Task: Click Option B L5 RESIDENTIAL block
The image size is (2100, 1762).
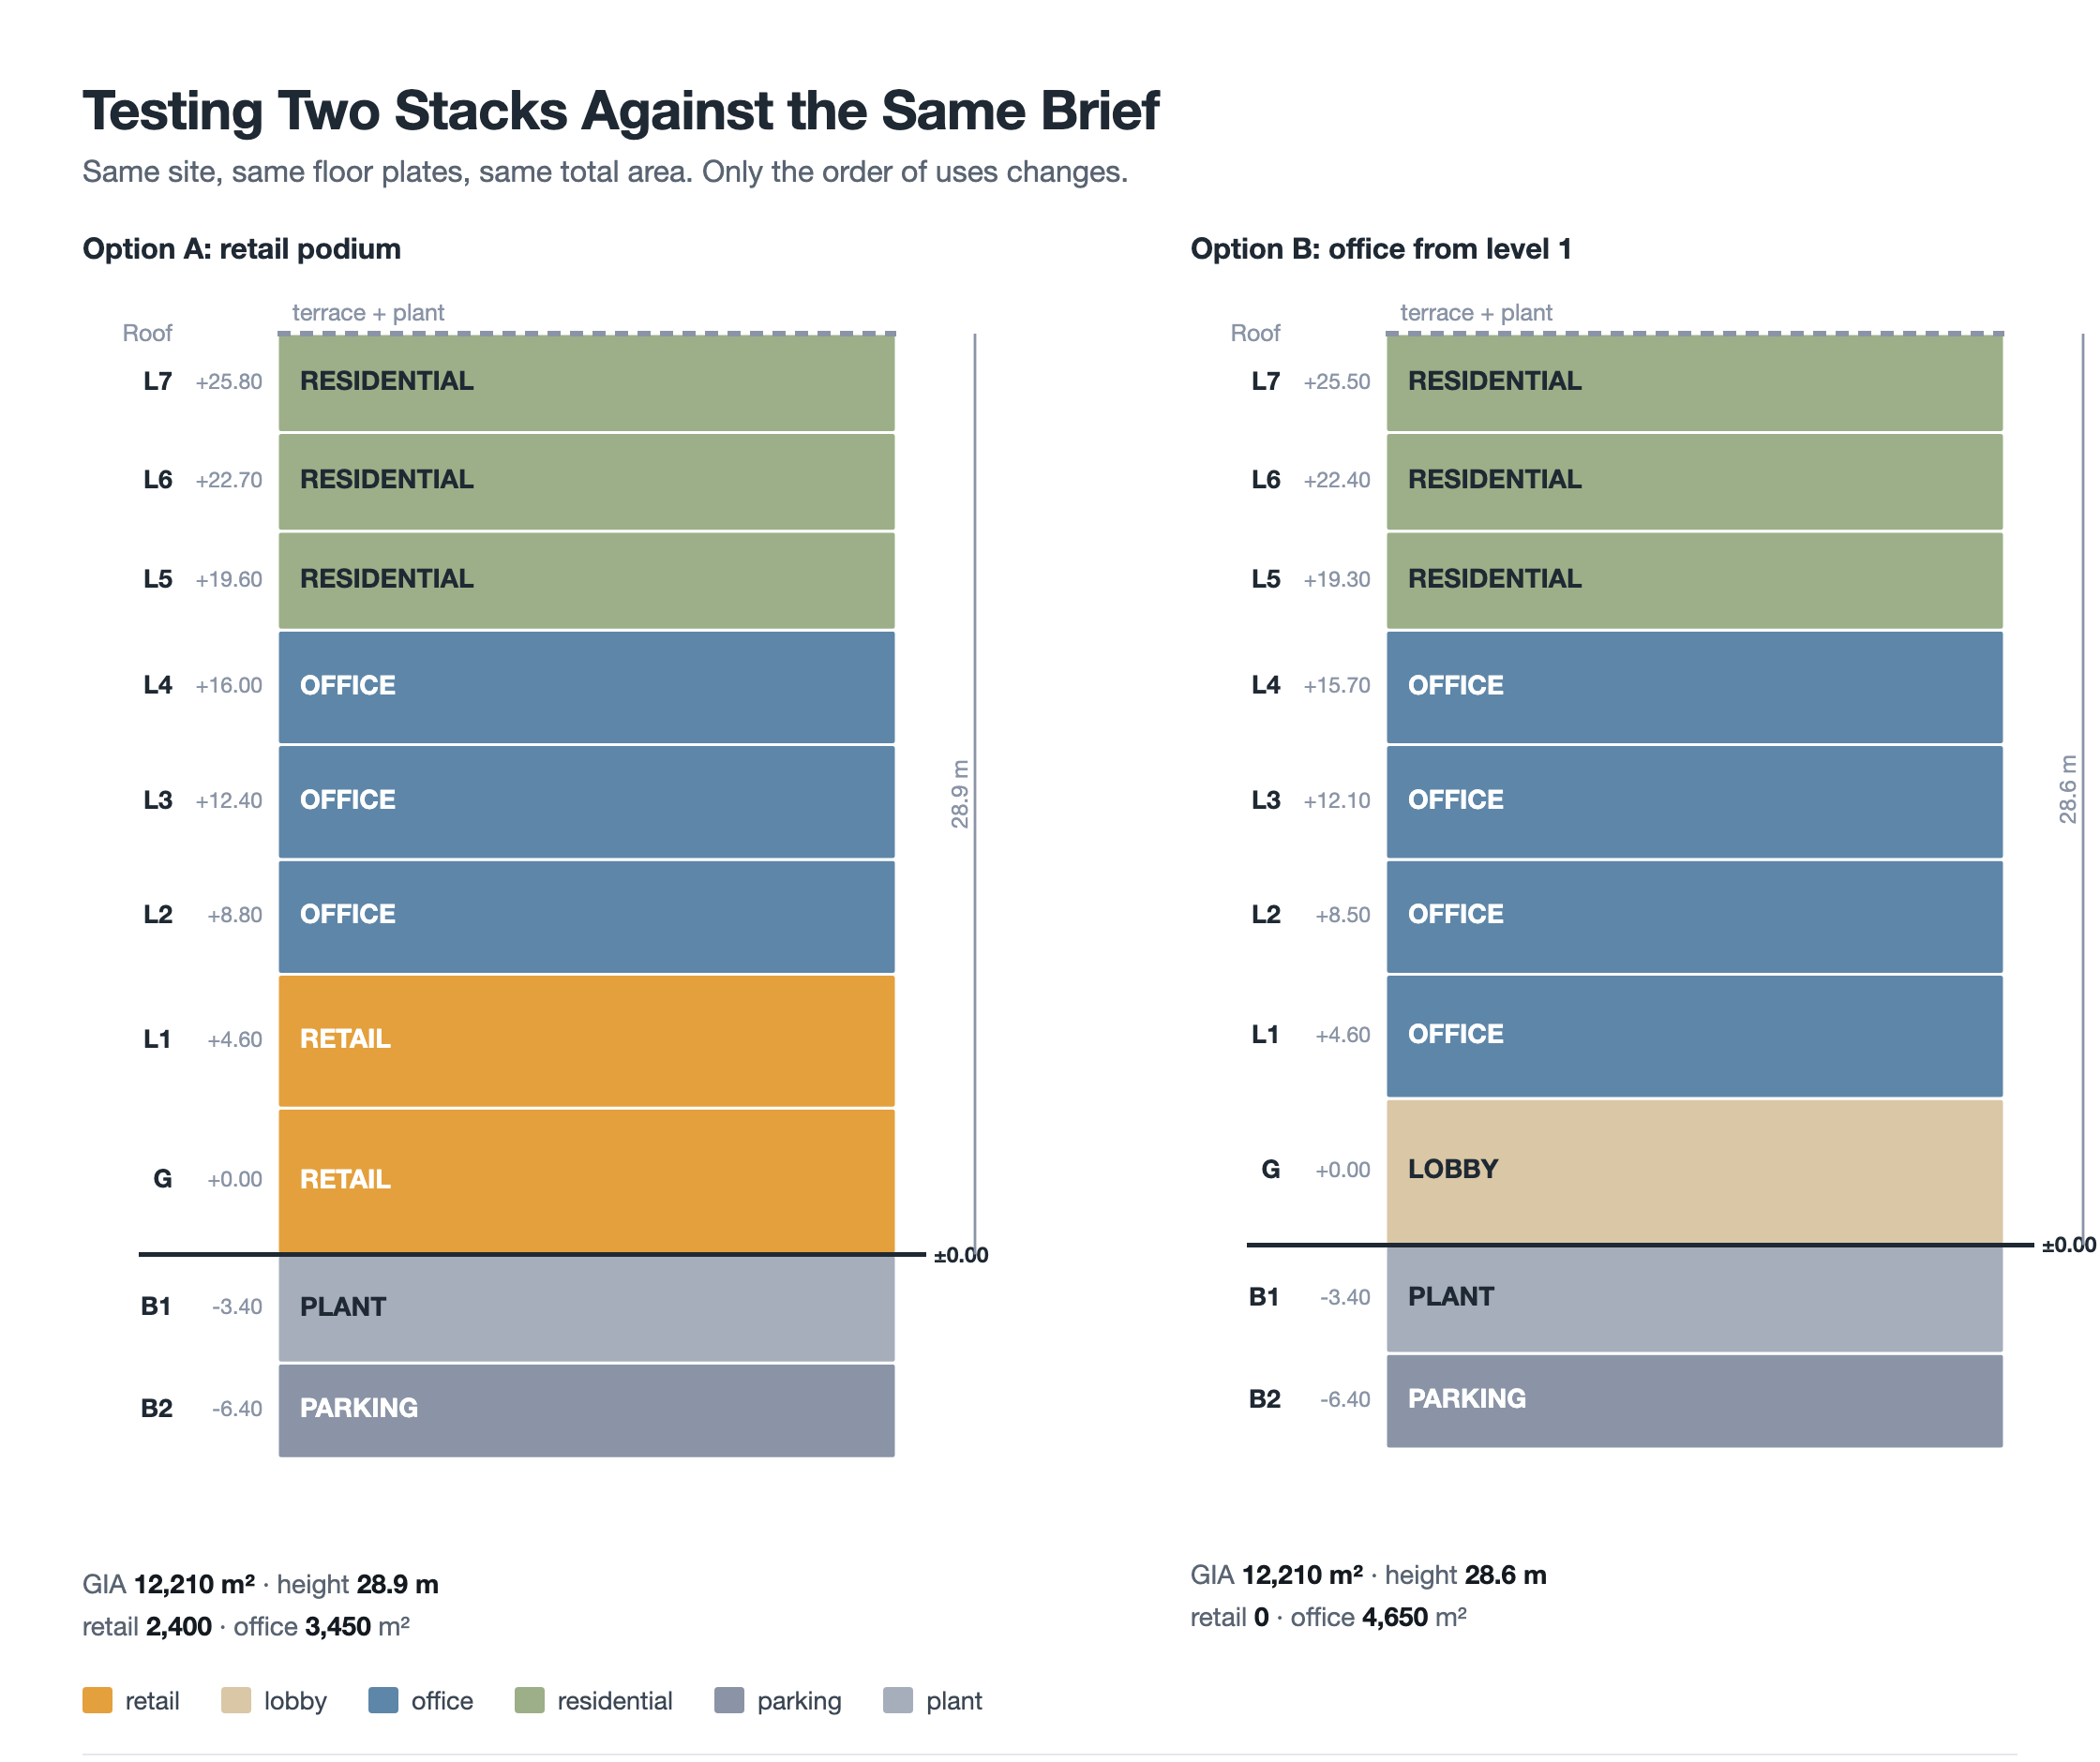Action: pyautogui.click(x=1694, y=580)
